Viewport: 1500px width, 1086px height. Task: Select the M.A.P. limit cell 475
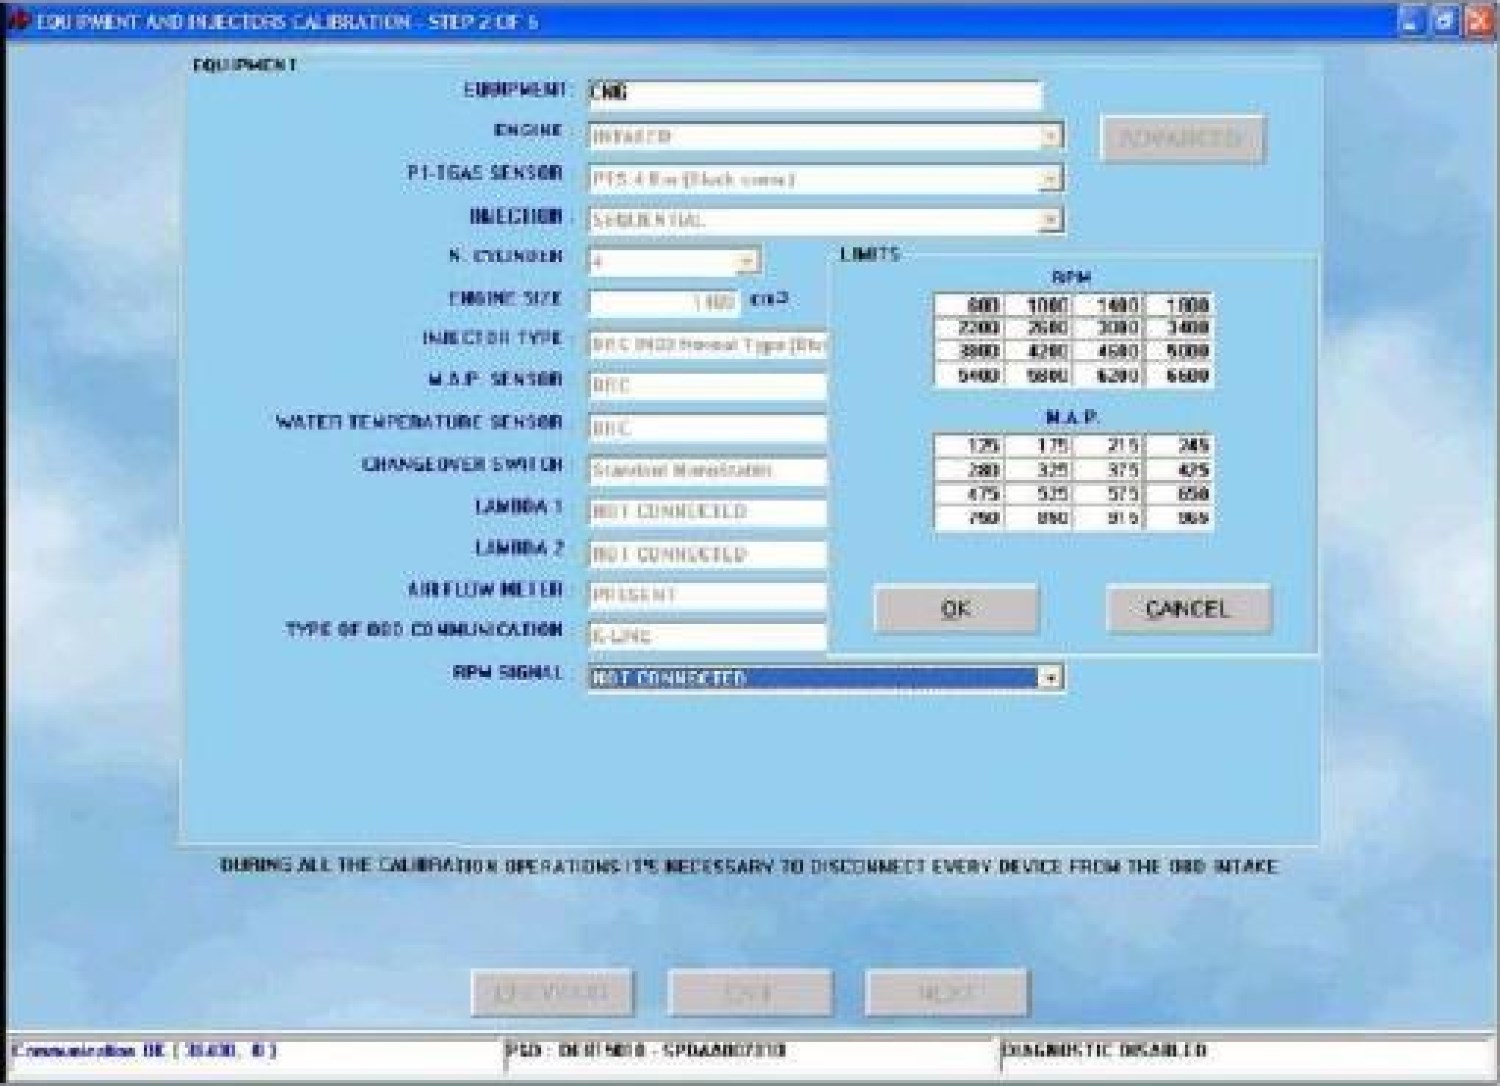point(969,494)
